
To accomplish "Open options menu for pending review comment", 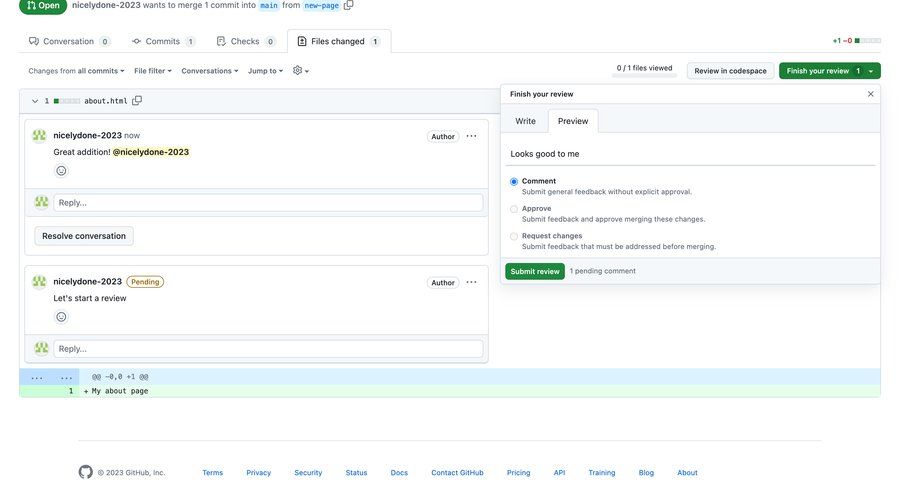I will click(471, 282).
